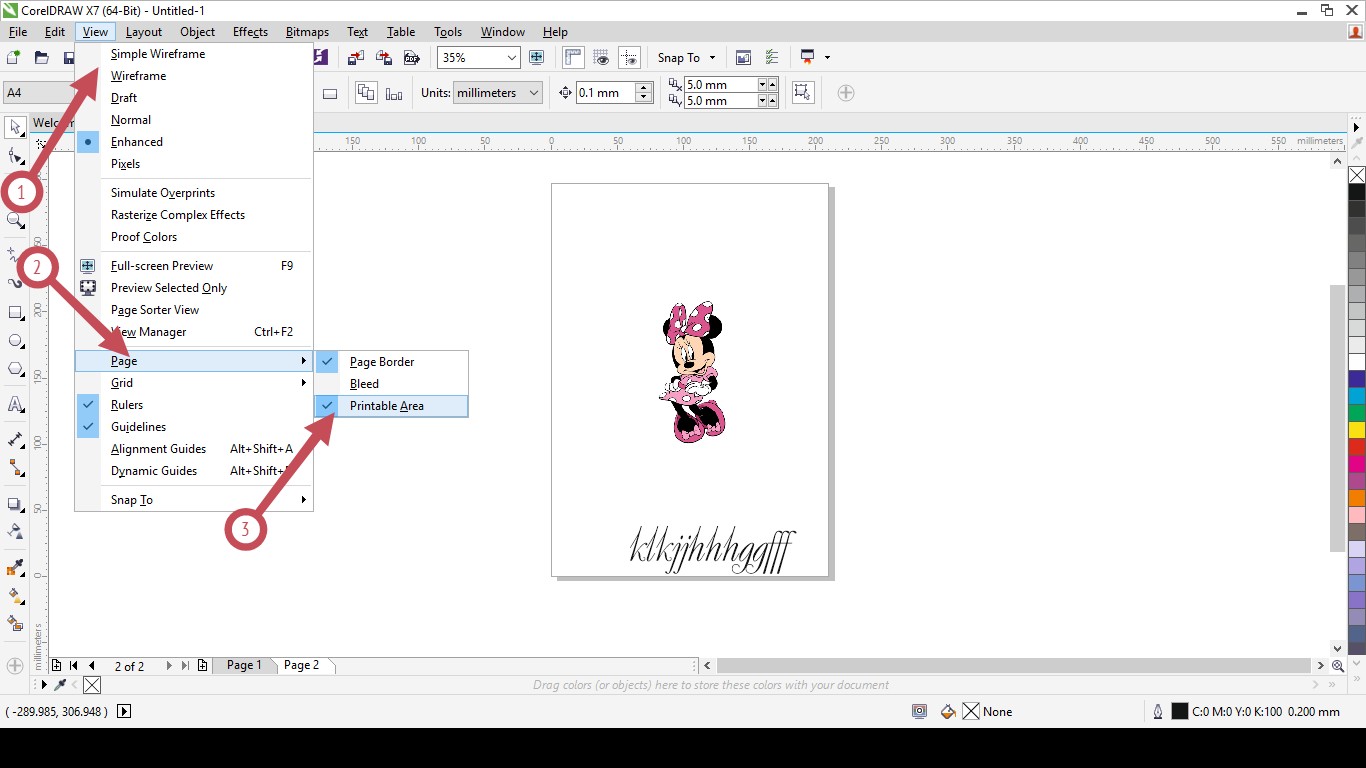
Task: Select the Artistic Media tool
Action: click(x=15, y=283)
